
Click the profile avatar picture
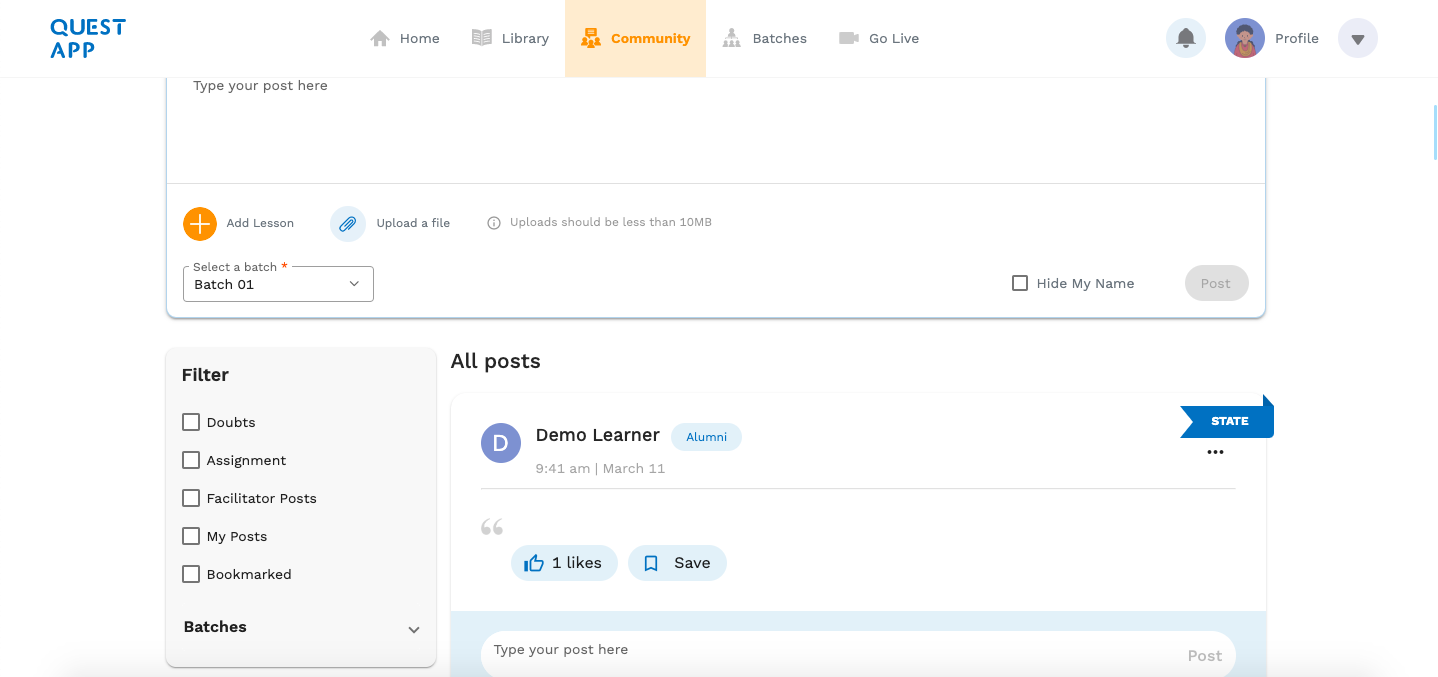[1244, 39]
